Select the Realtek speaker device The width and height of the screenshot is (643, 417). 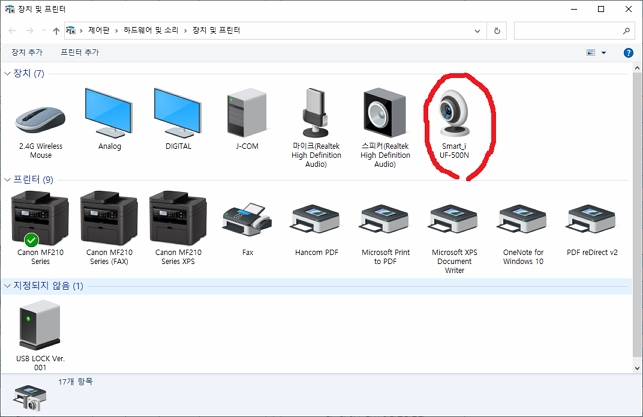tap(385, 128)
